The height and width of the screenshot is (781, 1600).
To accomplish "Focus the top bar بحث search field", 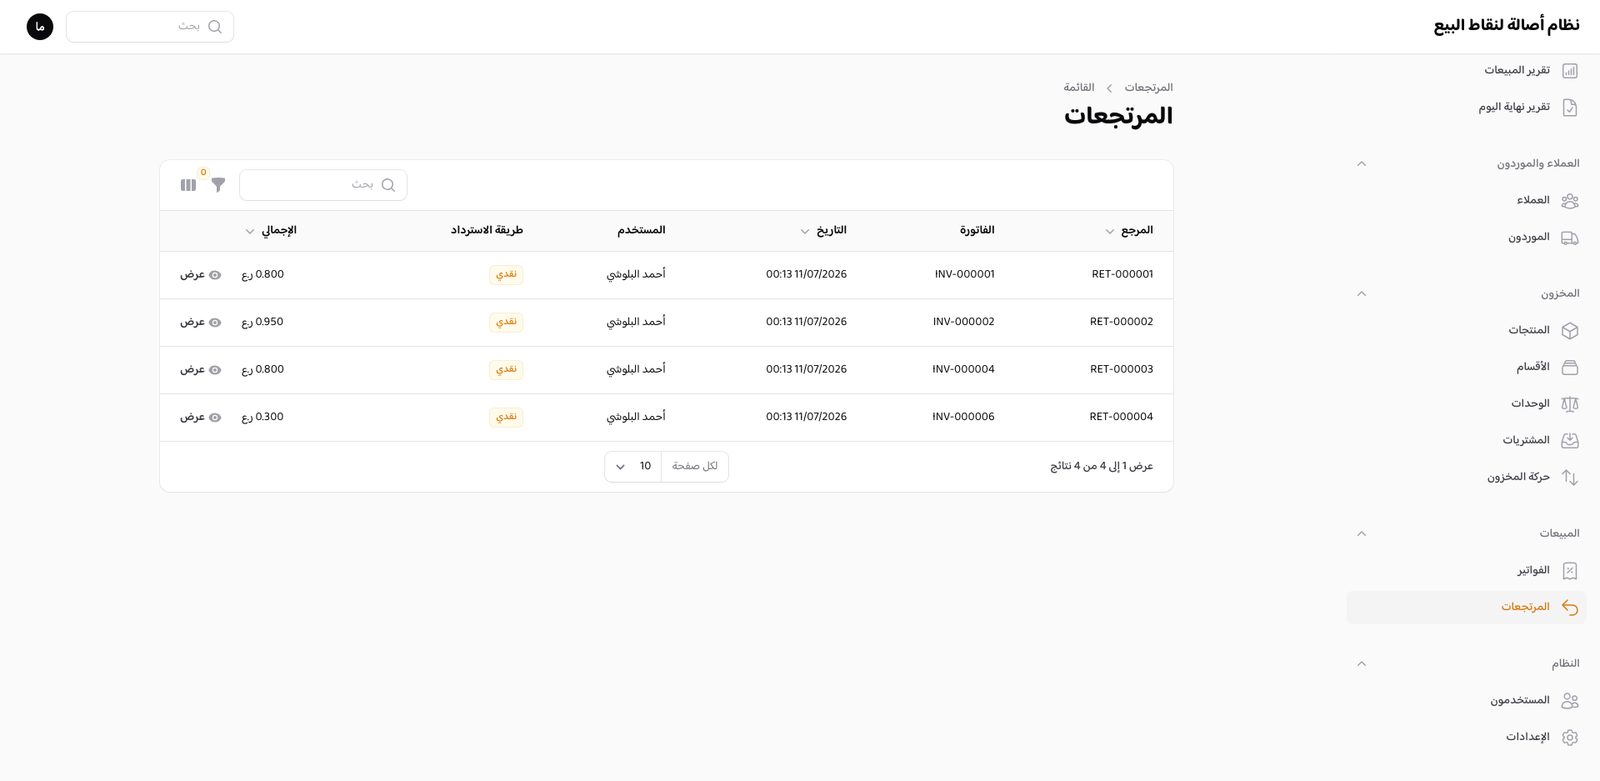I will (x=150, y=27).
